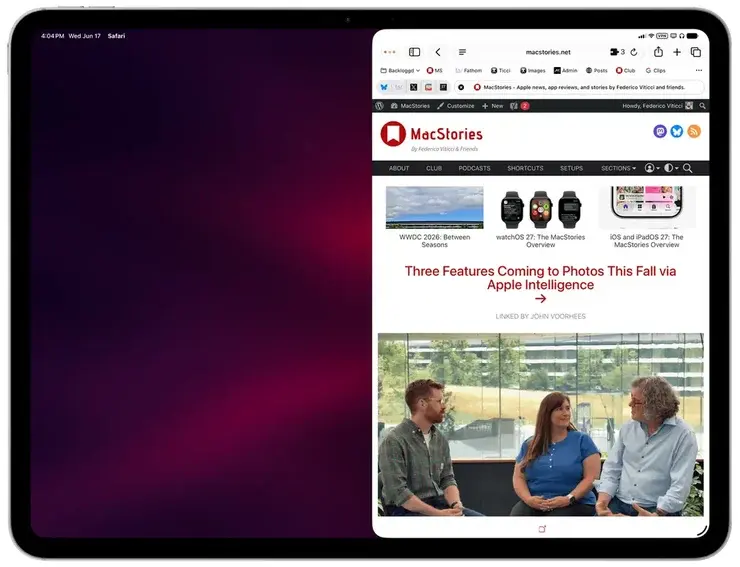The height and width of the screenshot is (567, 740).
Task: Open the iOS and iPadOS 27 thumbnail
Action: coord(647,207)
